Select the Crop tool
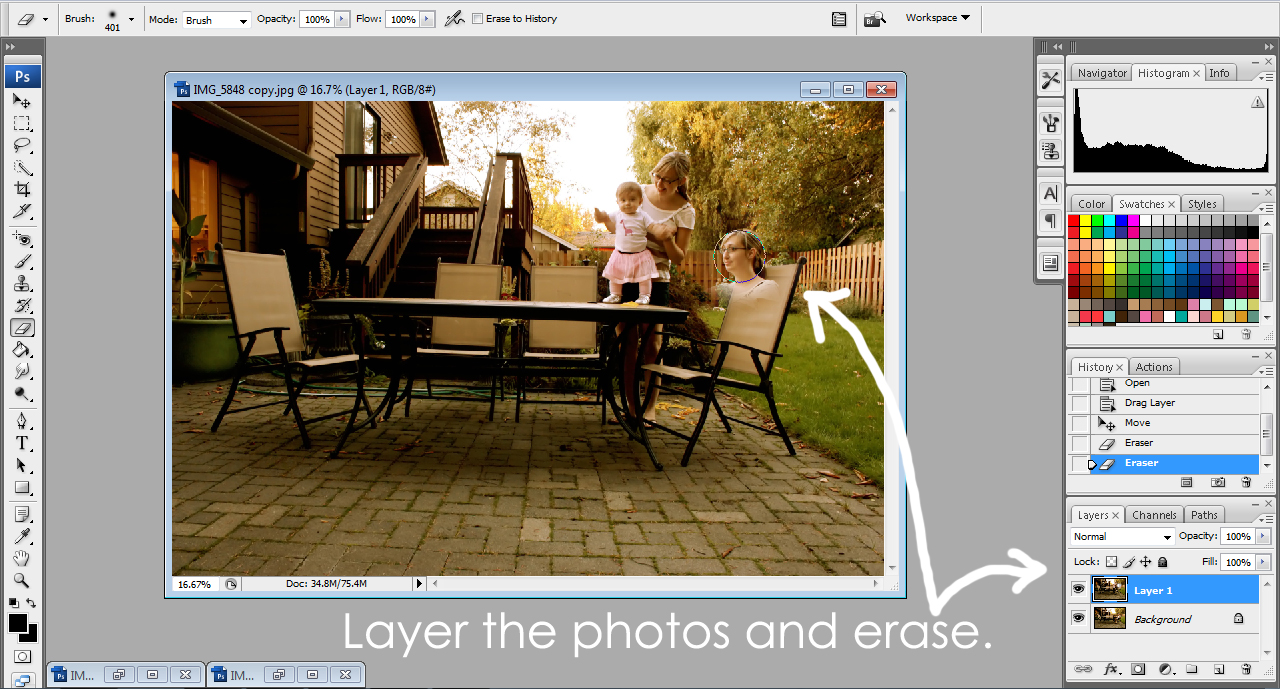This screenshot has width=1280, height=689. 22,190
